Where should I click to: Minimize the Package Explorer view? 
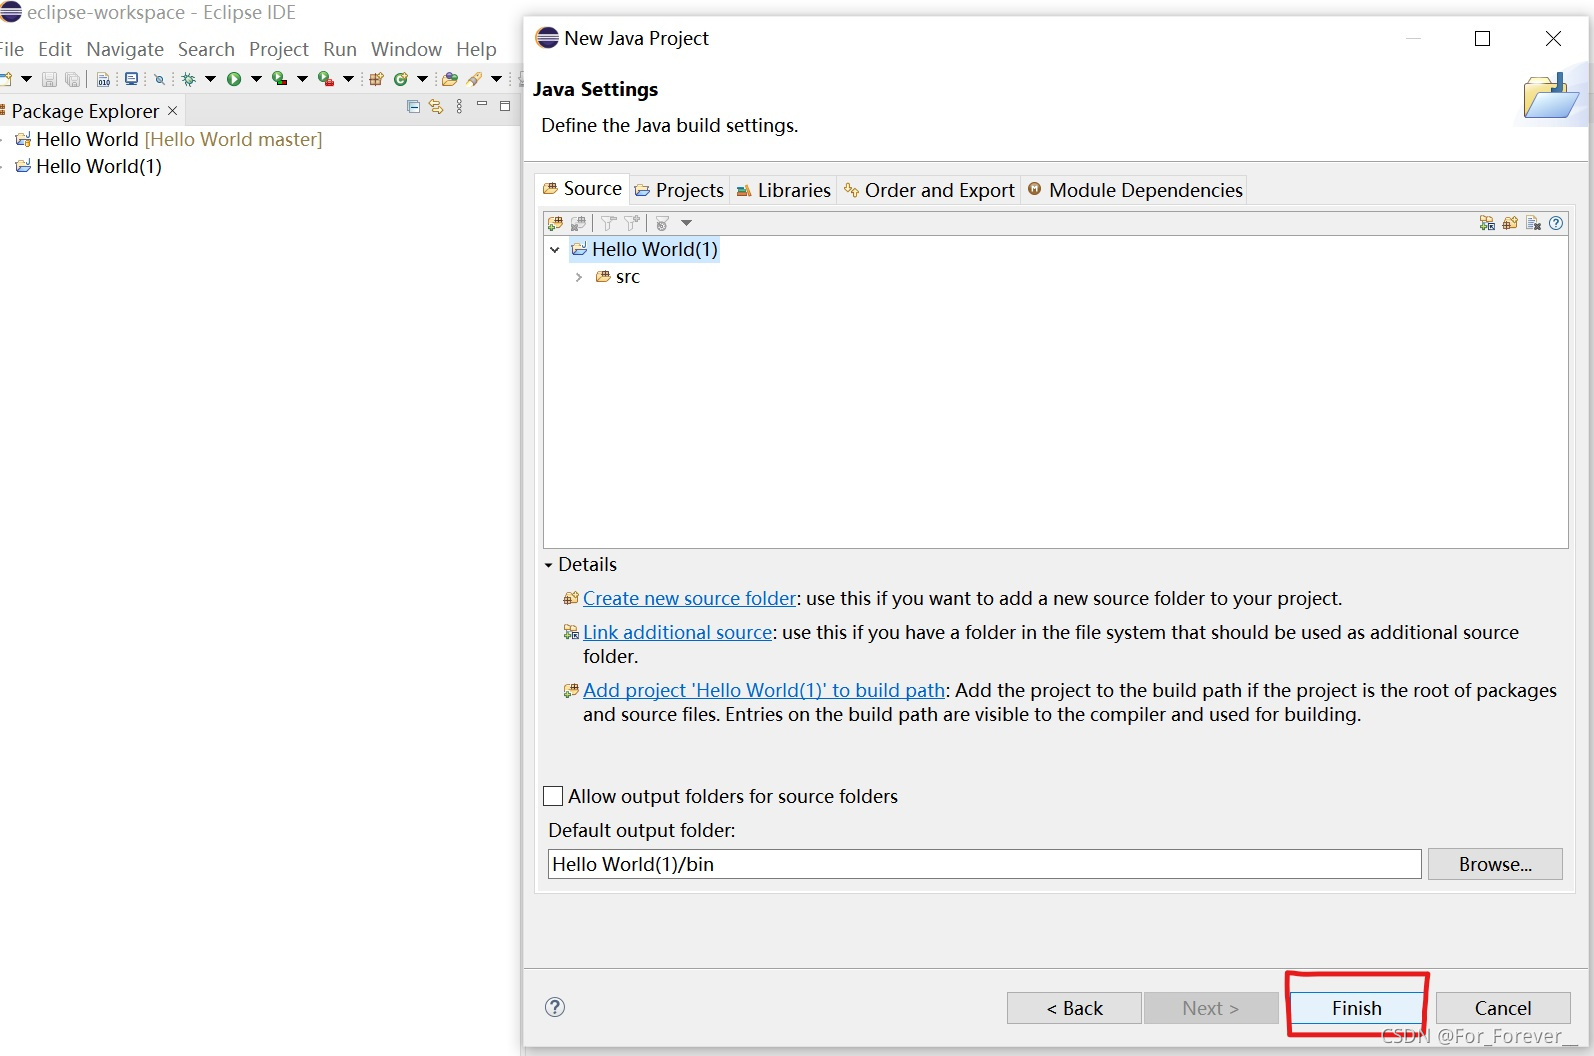(x=482, y=103)
